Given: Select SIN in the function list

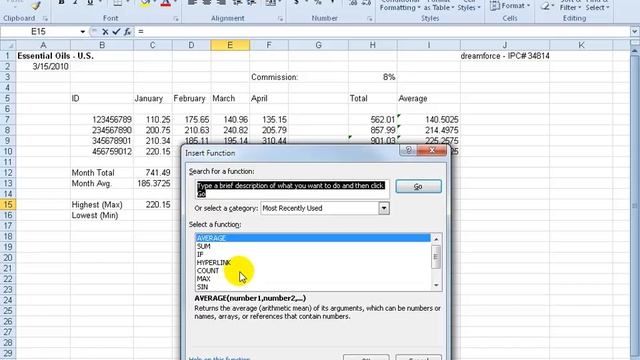Looking at the screenshot, I should click(313, 287).
